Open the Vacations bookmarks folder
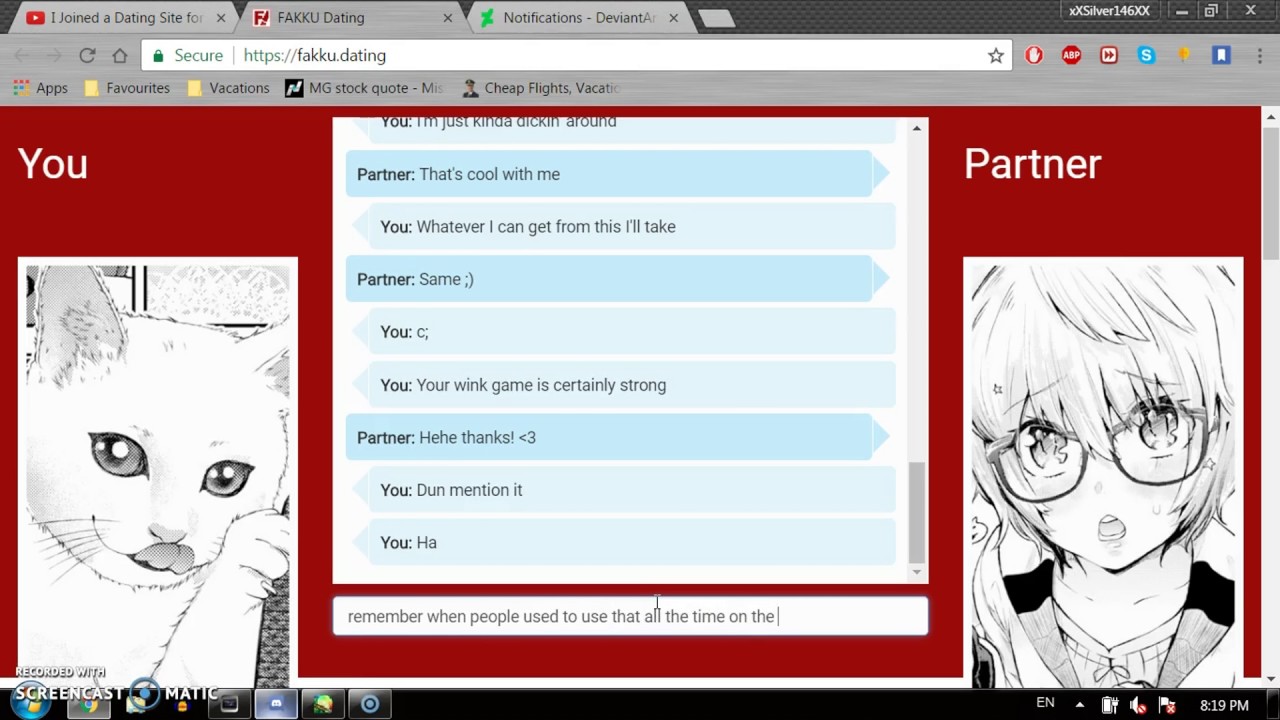Viewport: 1280px width, 720px height. coord(228,88)
